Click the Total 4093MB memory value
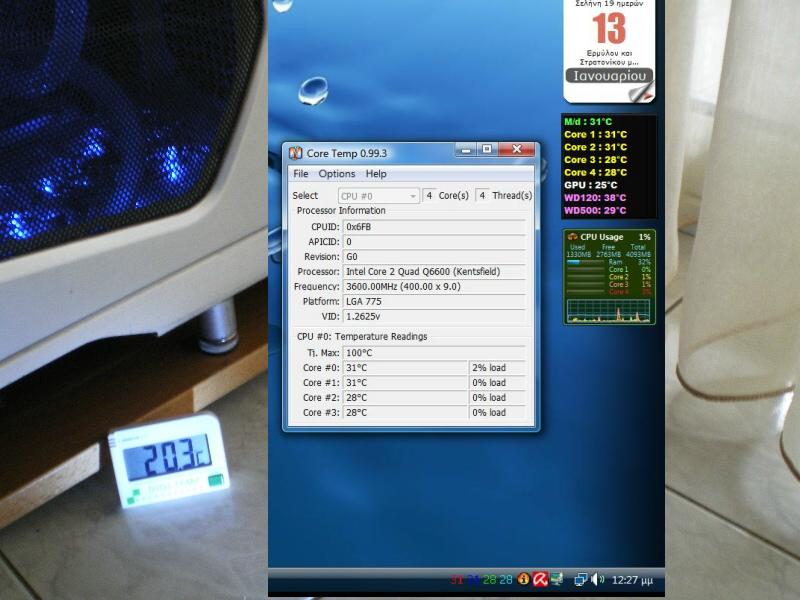Screen dimensions: 800x600 (x=638, y=254)
